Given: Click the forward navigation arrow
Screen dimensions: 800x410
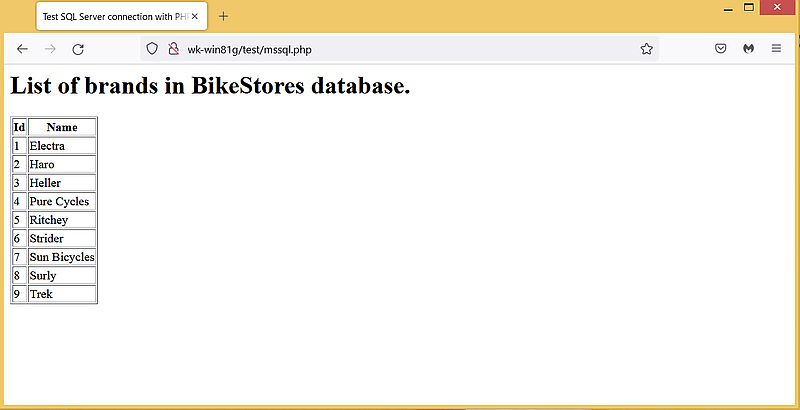Looking at the screenshot, I should click(x=50, y=49).
